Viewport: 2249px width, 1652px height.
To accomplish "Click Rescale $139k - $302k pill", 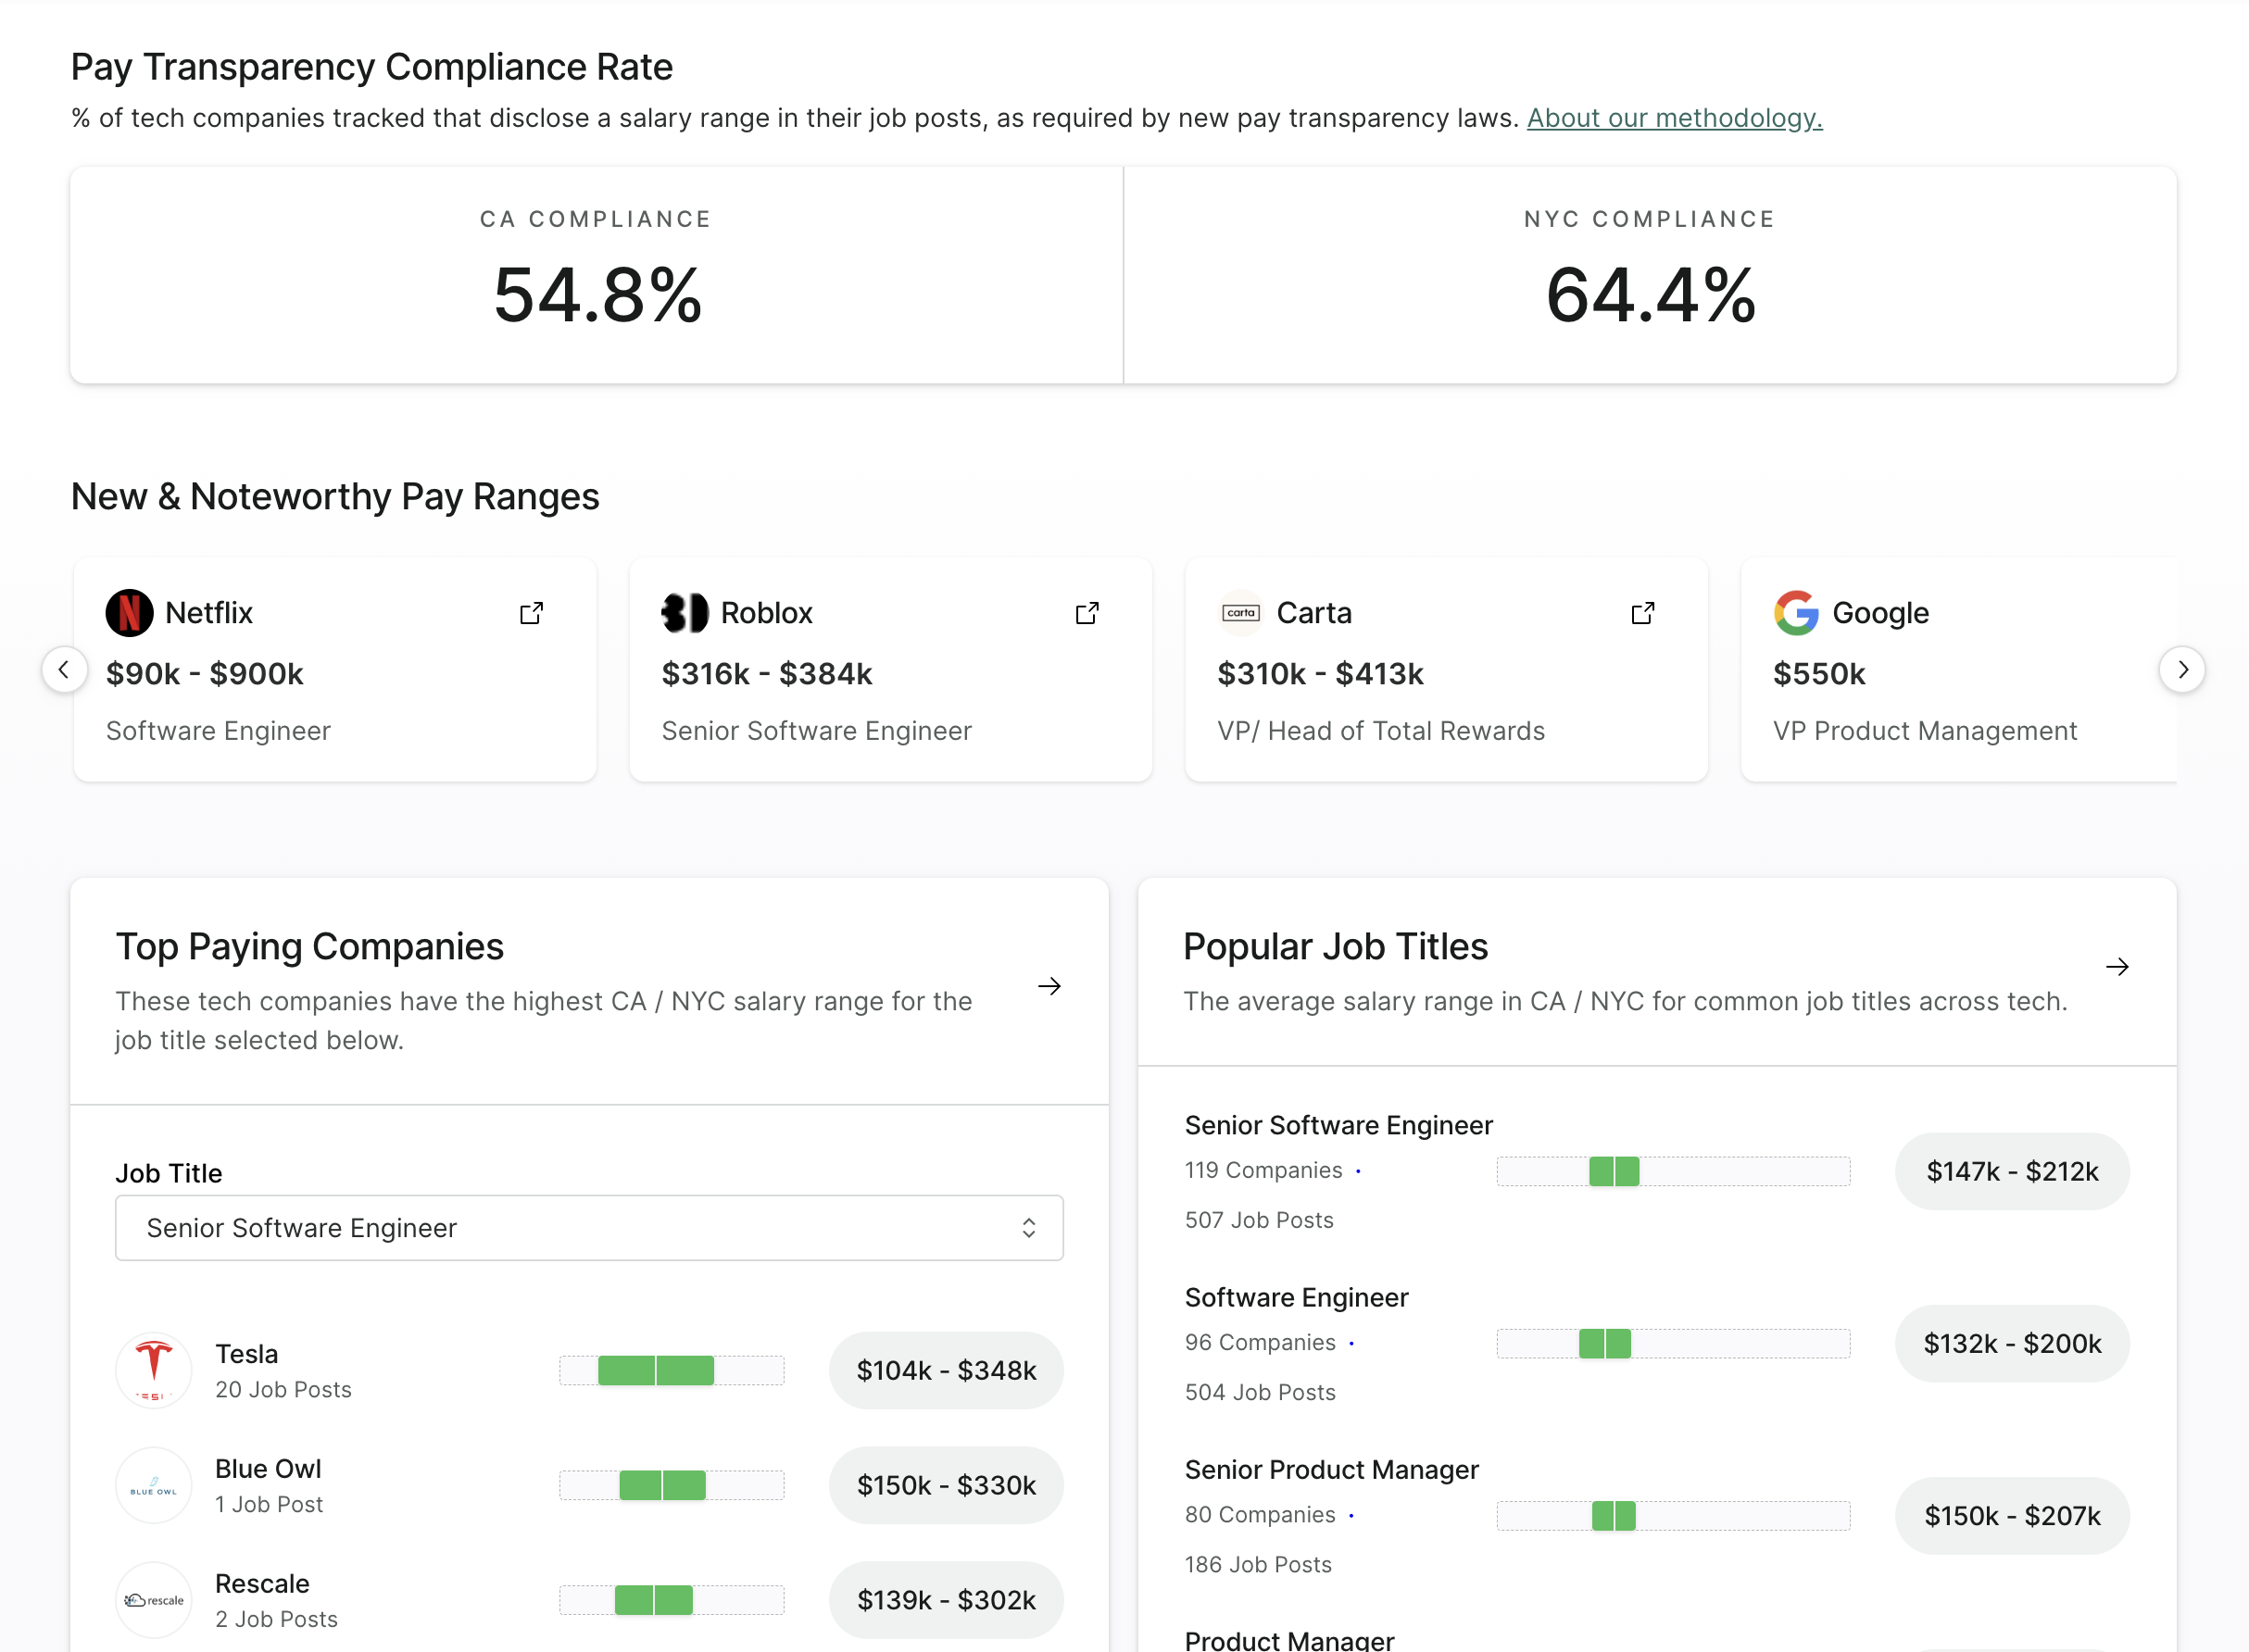I will tap(946, 1600).
